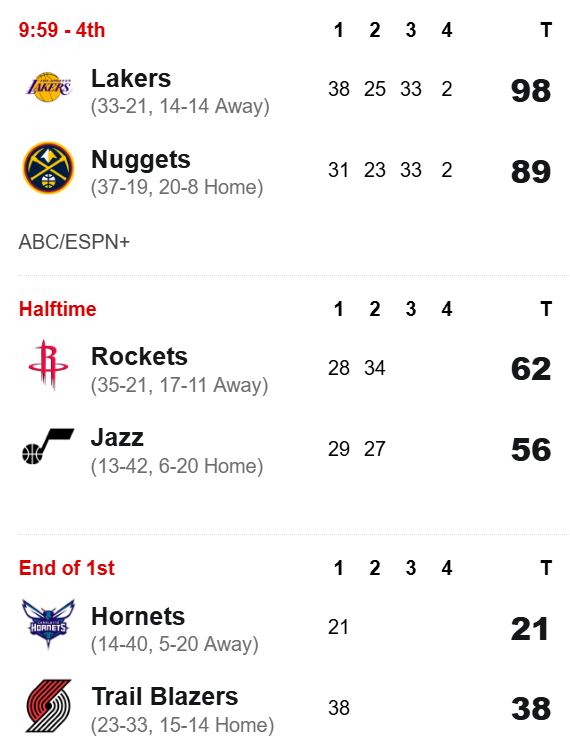Open the Trail Blazers team logo
This screenshot has height=749, width=570.
48,706
